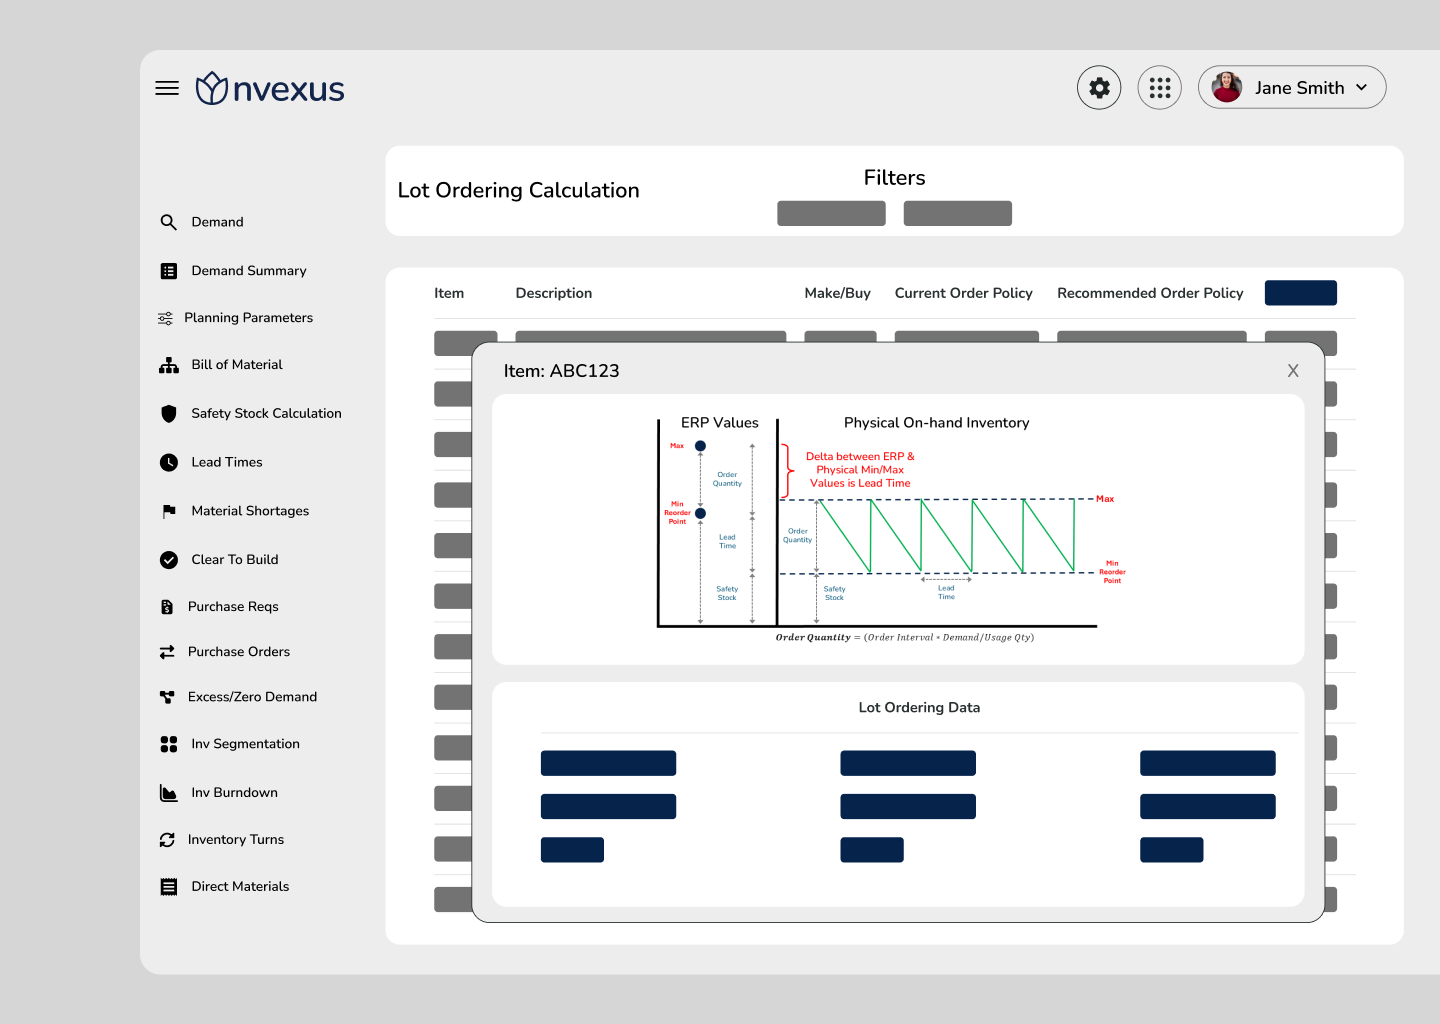The width and height of the screenshot is (1440, 1024).
Task: Click the Safety Stock Calculation shield icon
Action: pyautogui.click(x=169, y=414)
